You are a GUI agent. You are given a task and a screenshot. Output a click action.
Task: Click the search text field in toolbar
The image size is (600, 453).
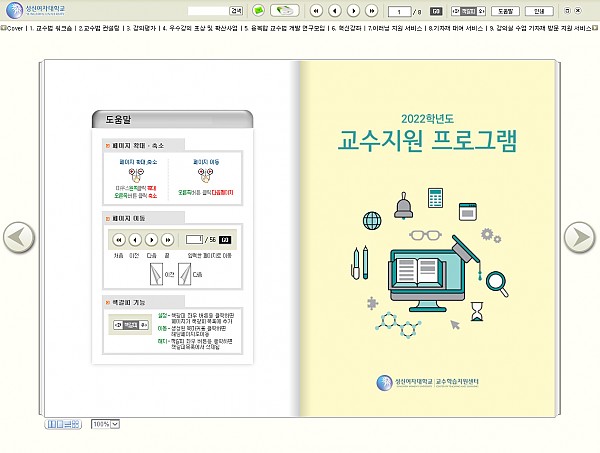(x=208, y=11)
